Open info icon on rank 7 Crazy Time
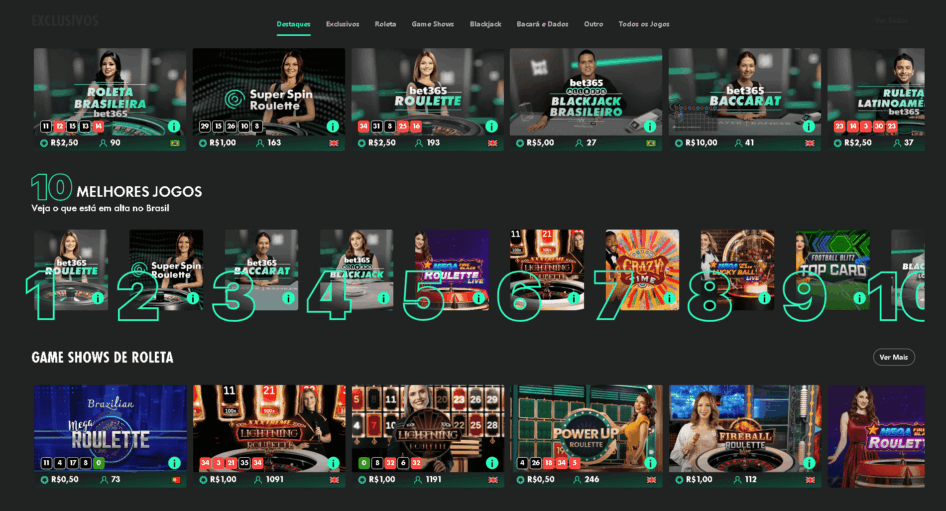 (x=669, y=298)
